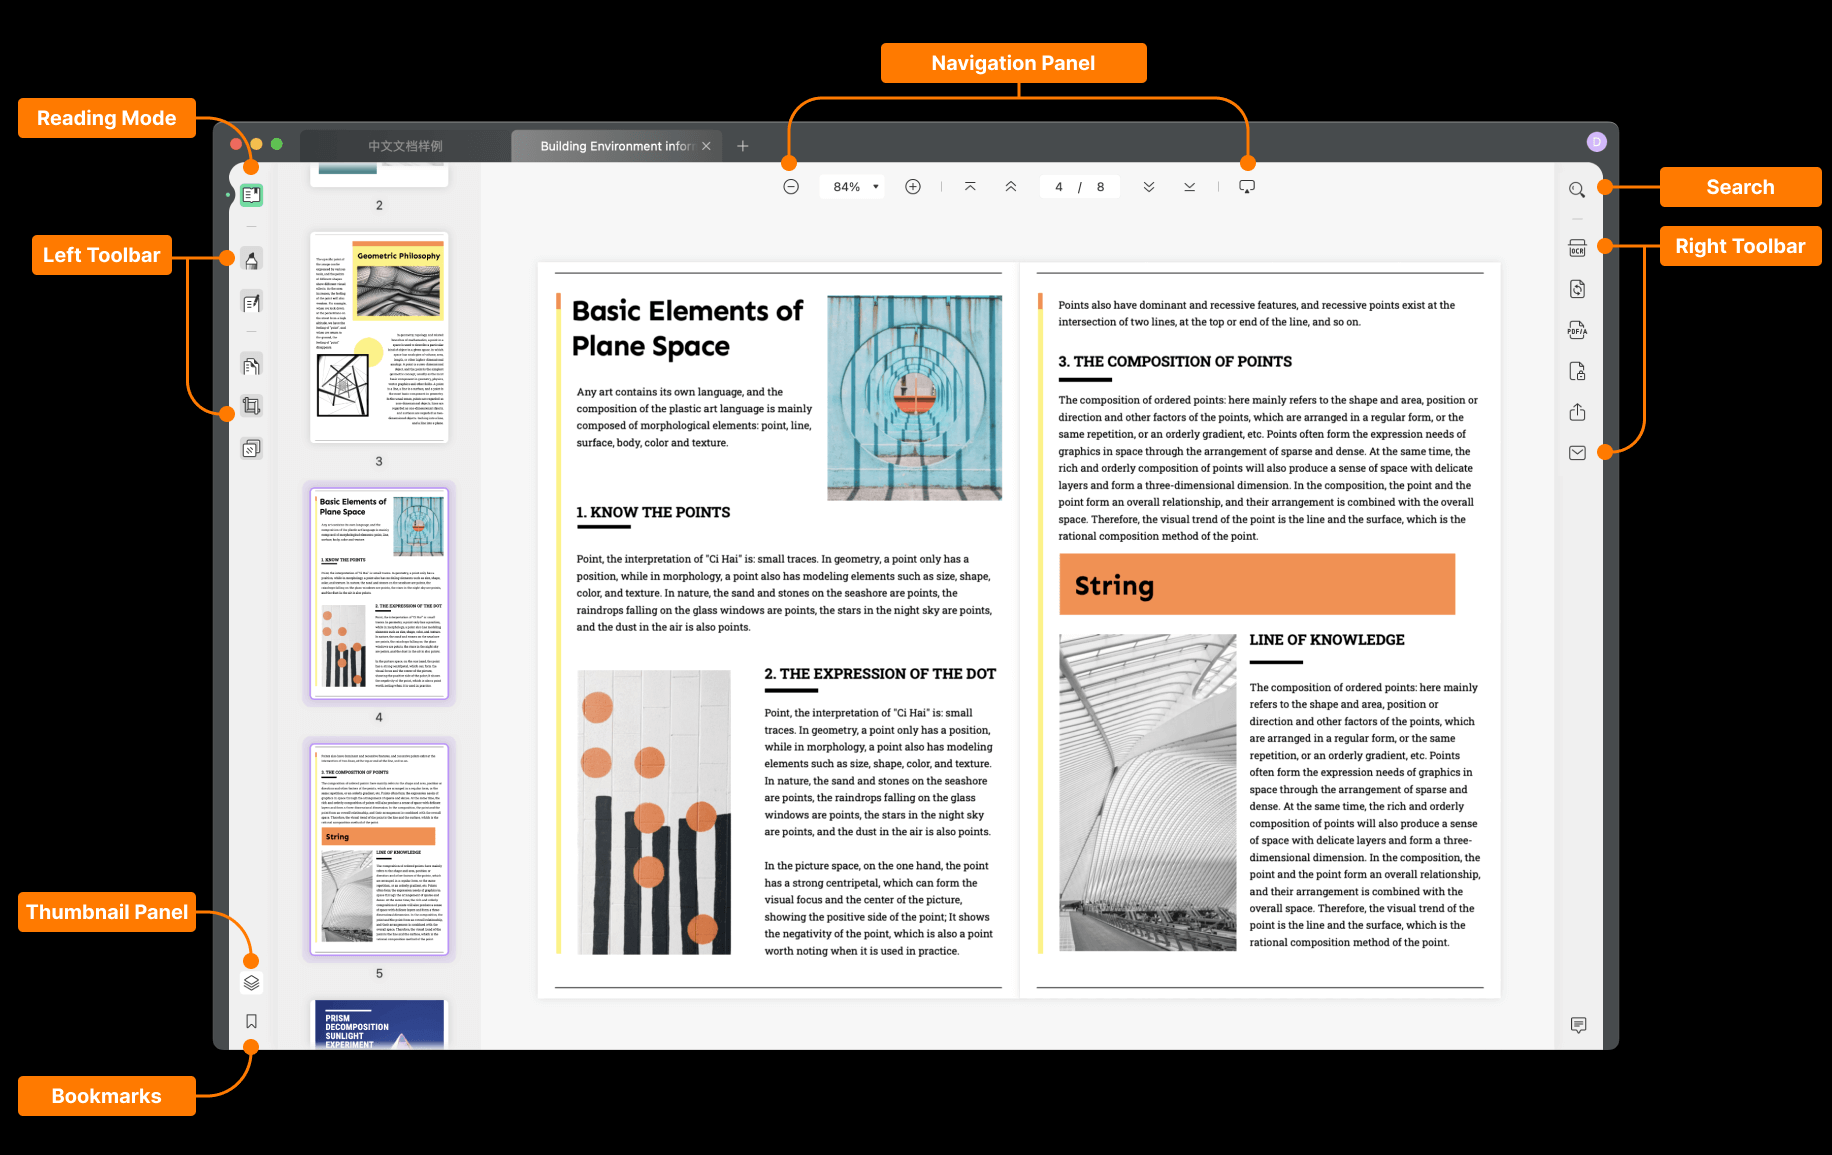1832x1155 pixels.
Task: Toggle the comments panel icon at bottom right
Action: [1578, 1025]
